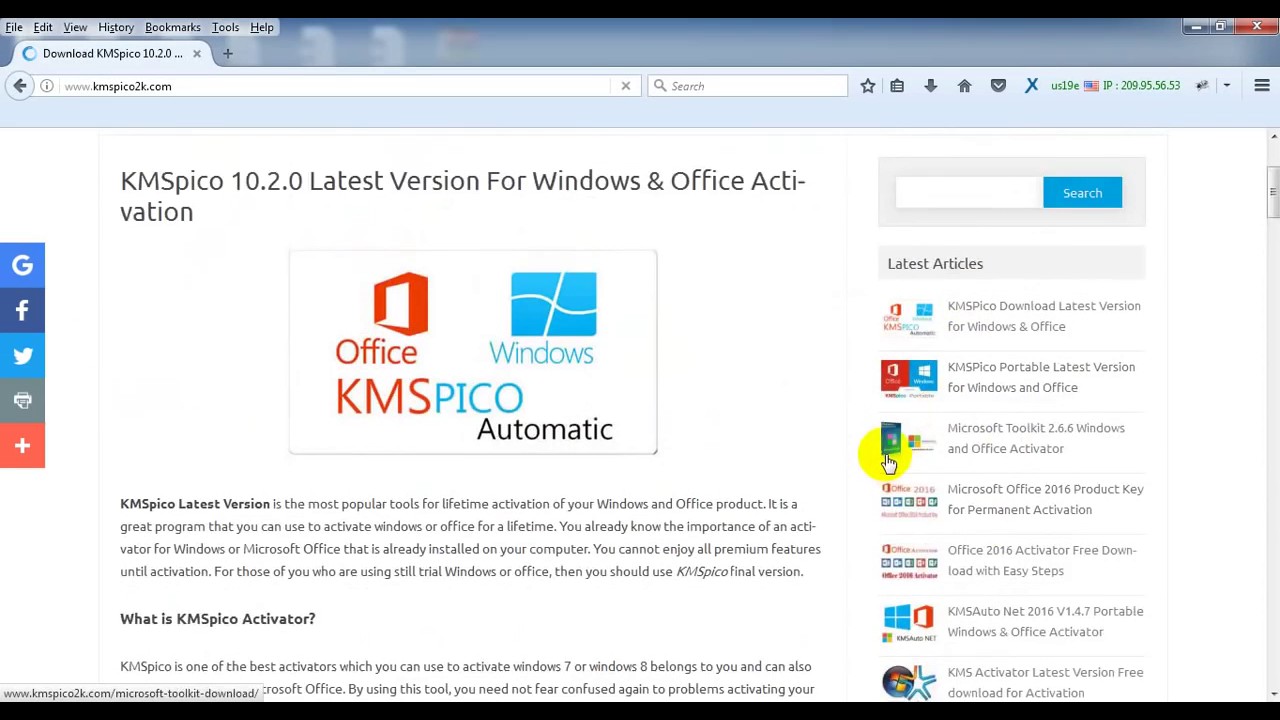Print the page via sidebar printer icon

click(22, 401)
